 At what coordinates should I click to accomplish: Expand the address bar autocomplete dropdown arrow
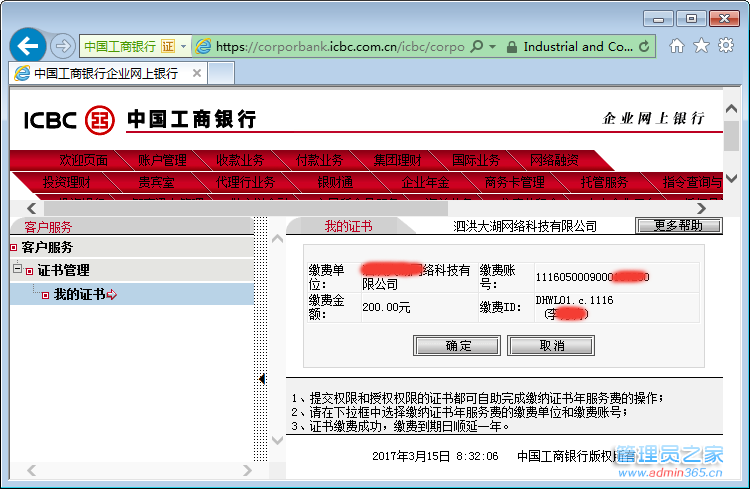point(493,47)
